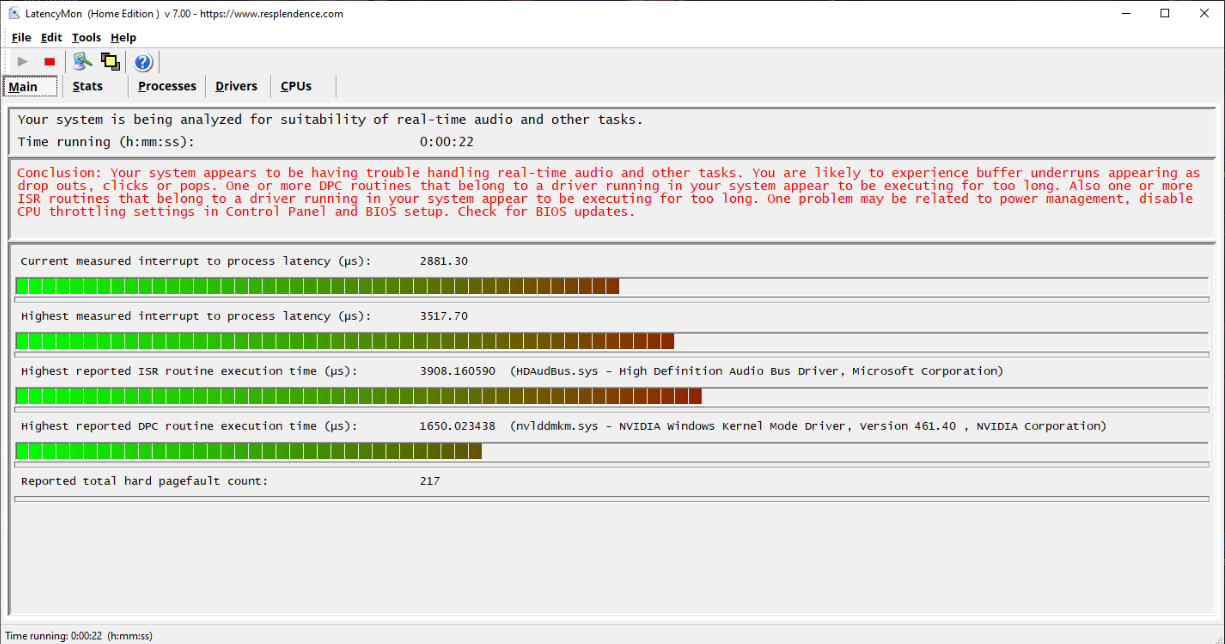This screenshot has height=644, width=1225.
Task: Click 'Highest reported ISR routine execution time' label
Action: [x=189, y=371]
